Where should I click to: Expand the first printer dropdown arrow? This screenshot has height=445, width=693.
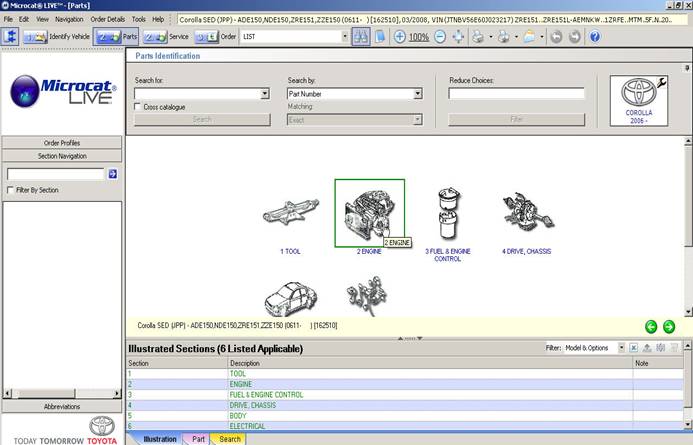491,37
